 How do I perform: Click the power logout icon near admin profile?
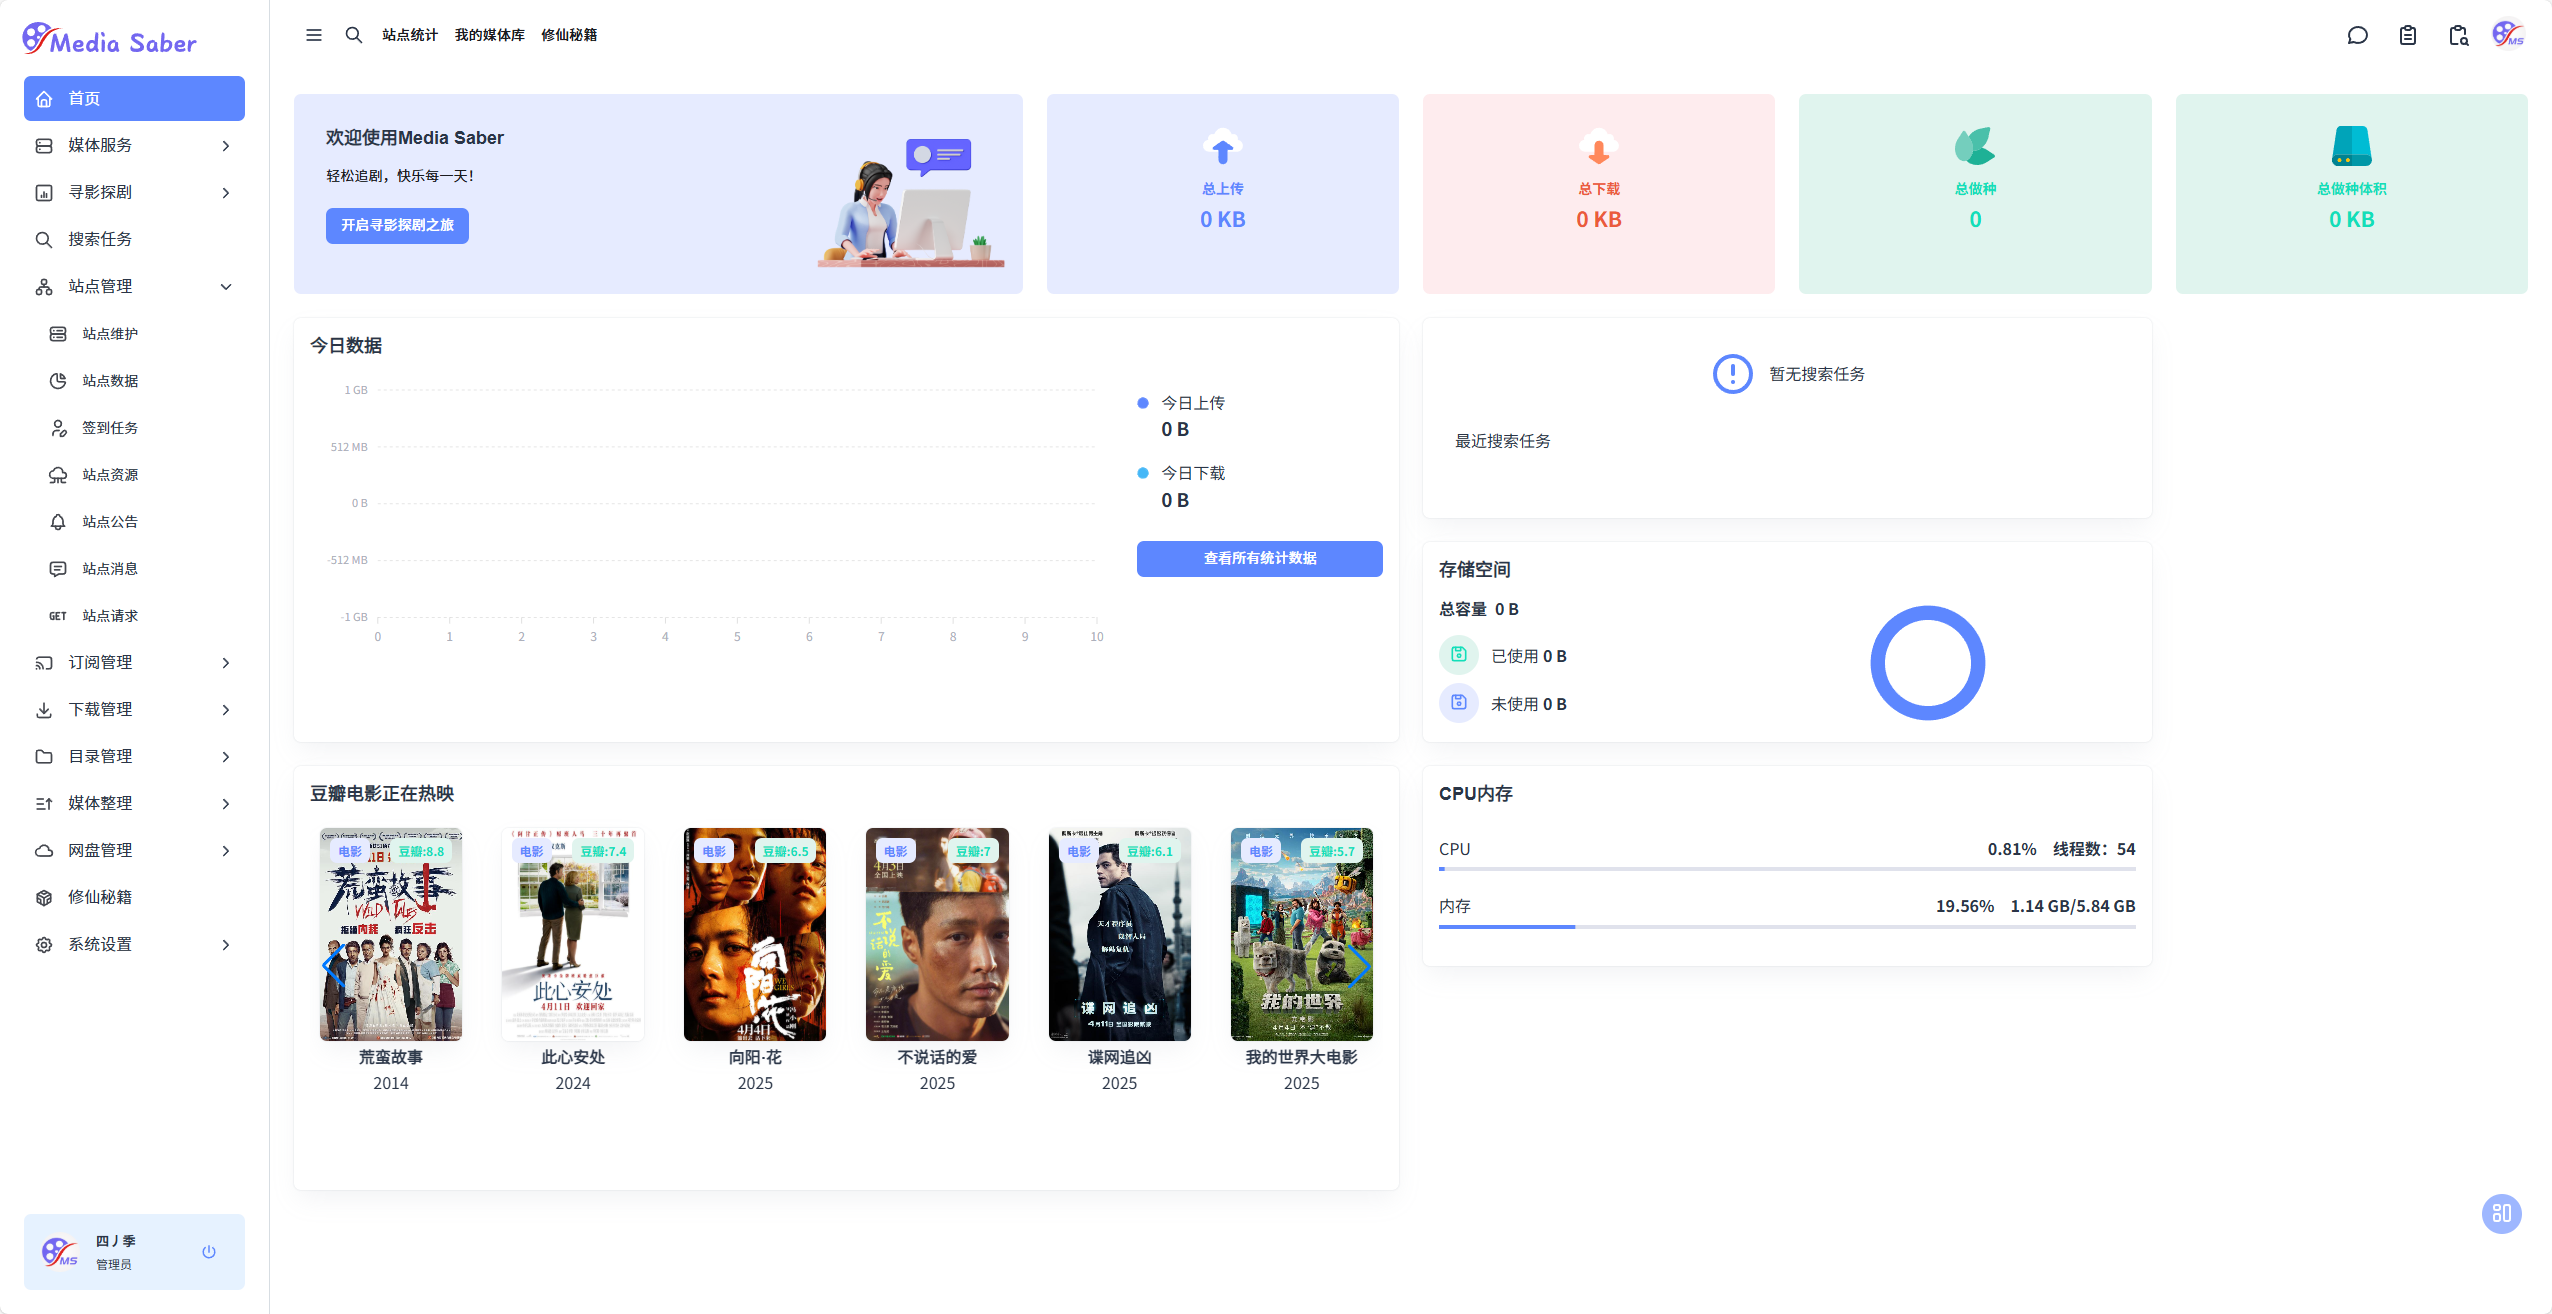pos(209,1252)
